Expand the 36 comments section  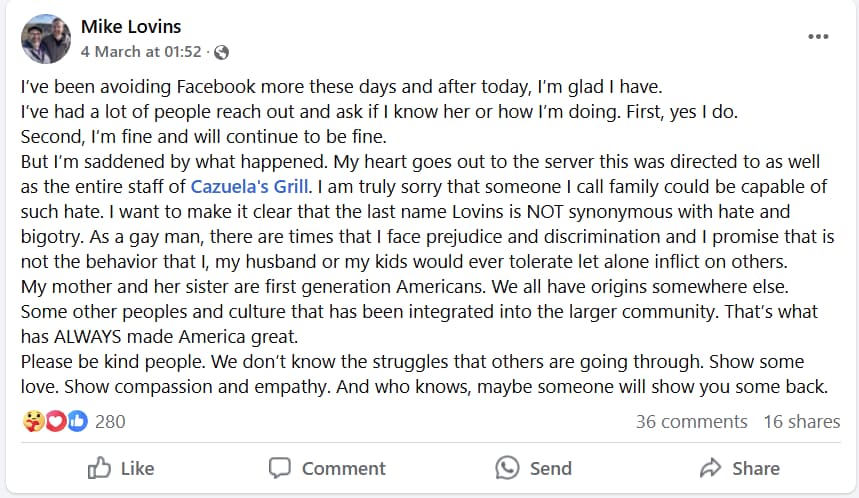coord(691,421)
